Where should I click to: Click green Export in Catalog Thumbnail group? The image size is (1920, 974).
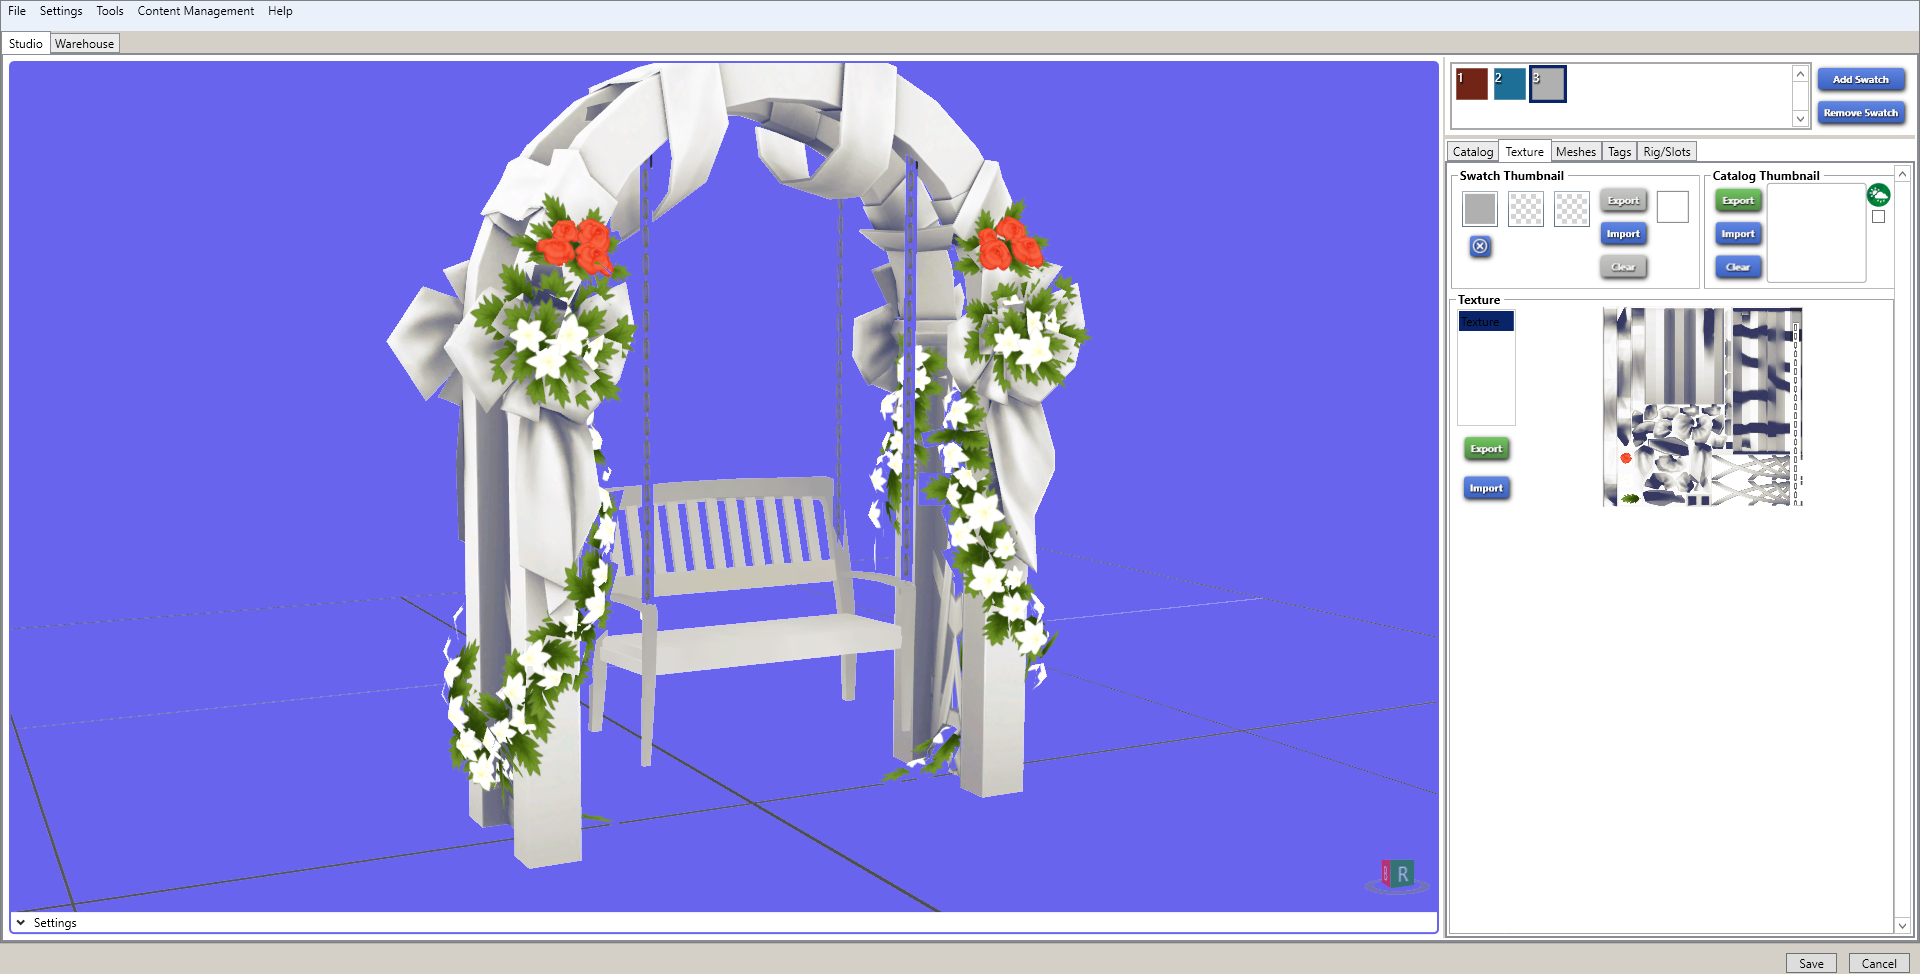click(x=1738, y=201)
